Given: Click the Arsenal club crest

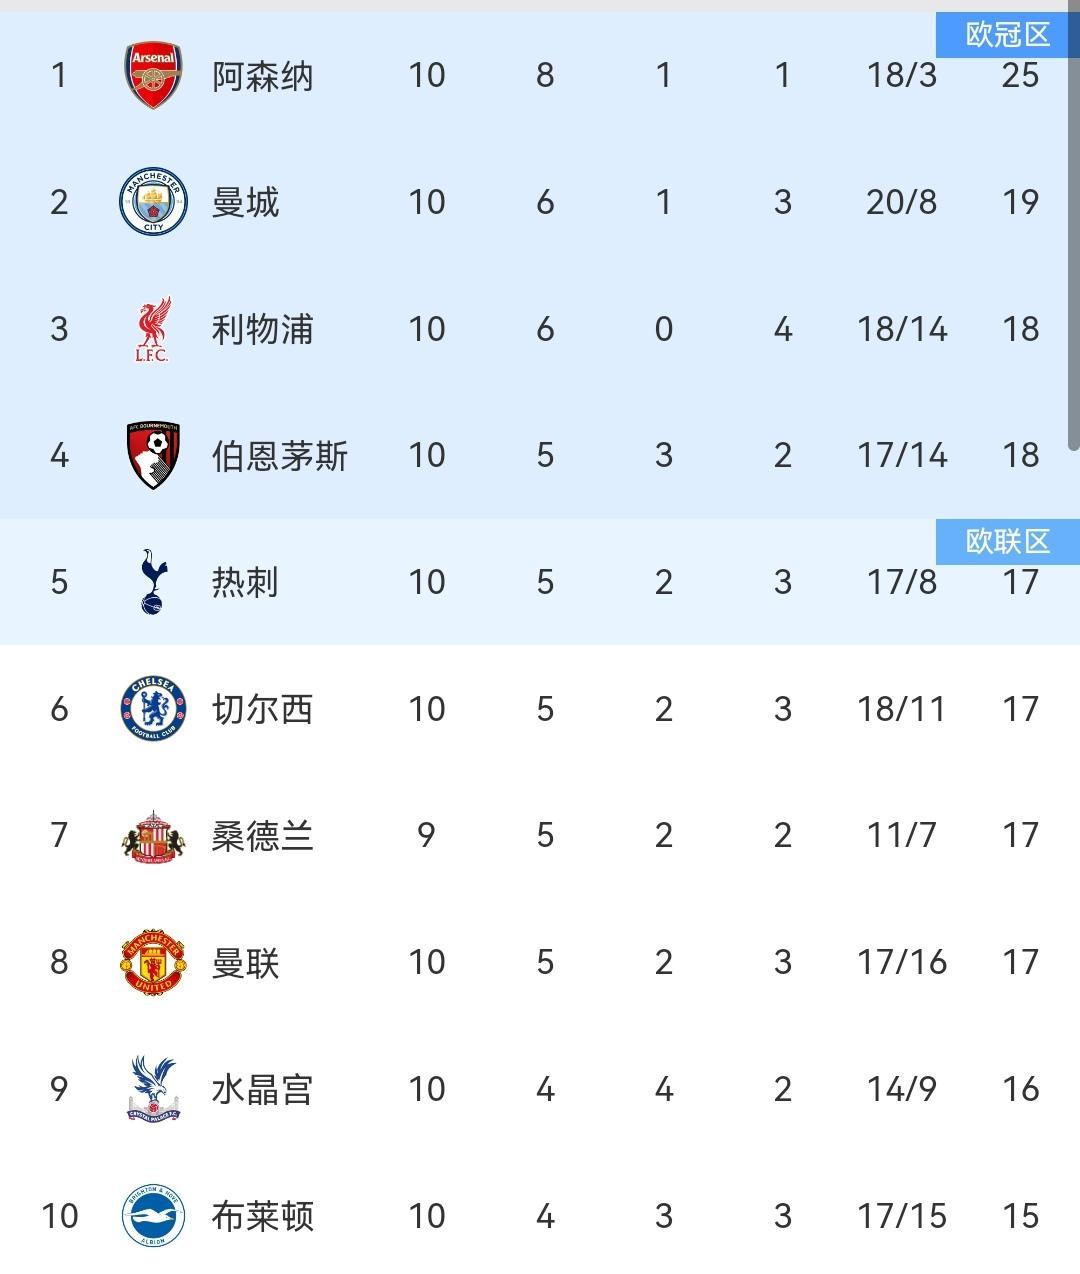Looking at the screenshot, I should point(153,75).
